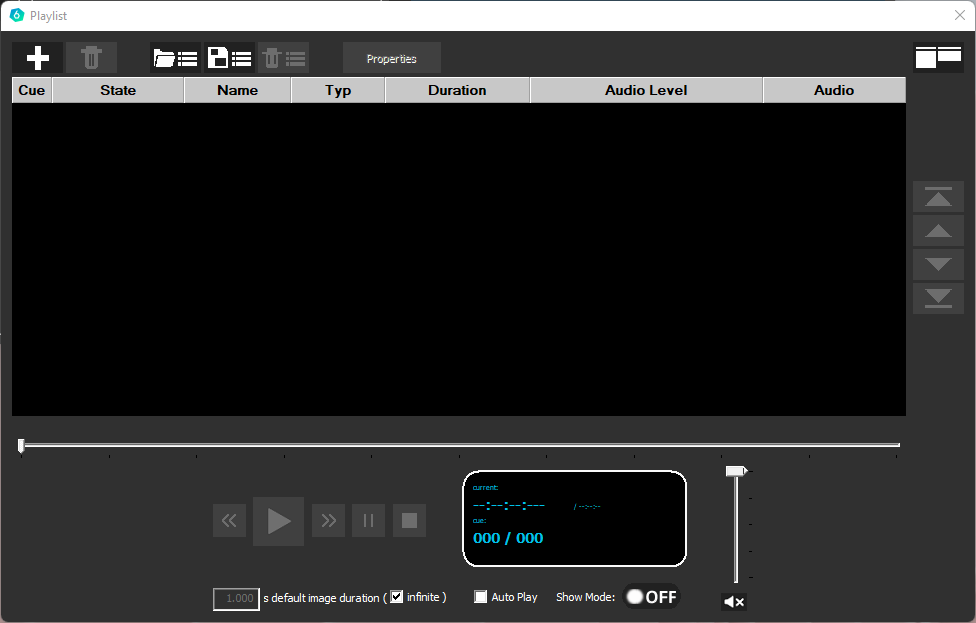Clear playlist with the trash list icon
This screenshot has height=623, width=976.
[284, 58]
